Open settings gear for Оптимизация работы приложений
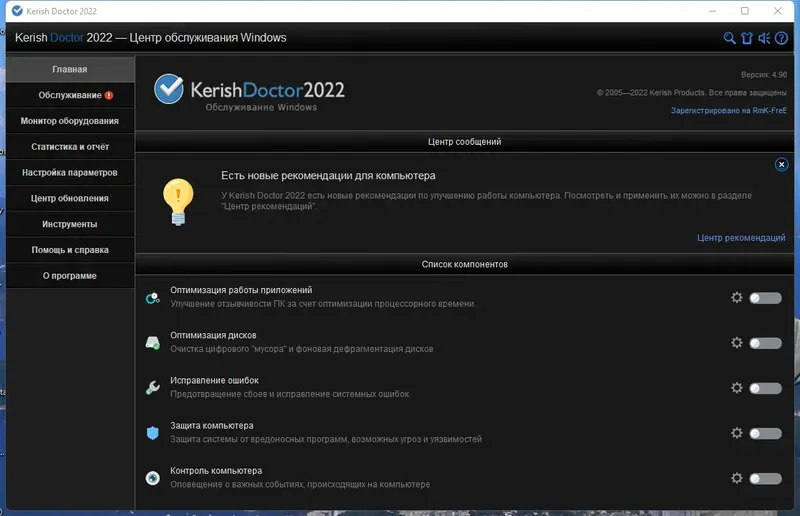 [x=736, y=298]
